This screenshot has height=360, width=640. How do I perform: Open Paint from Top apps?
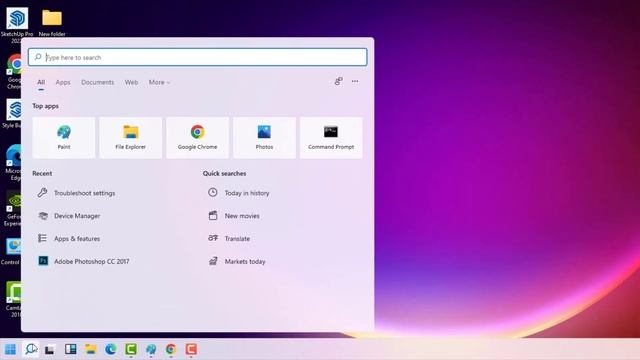tap(64, 138)
